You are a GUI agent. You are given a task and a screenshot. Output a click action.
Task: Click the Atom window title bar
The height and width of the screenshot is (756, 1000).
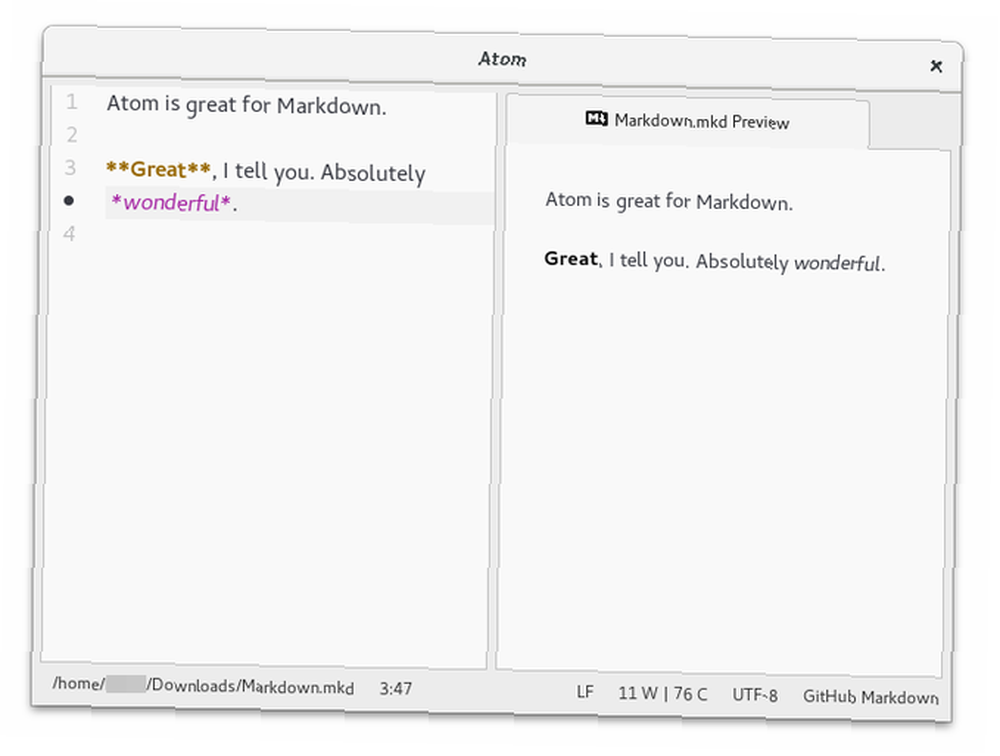coord(503,59)
